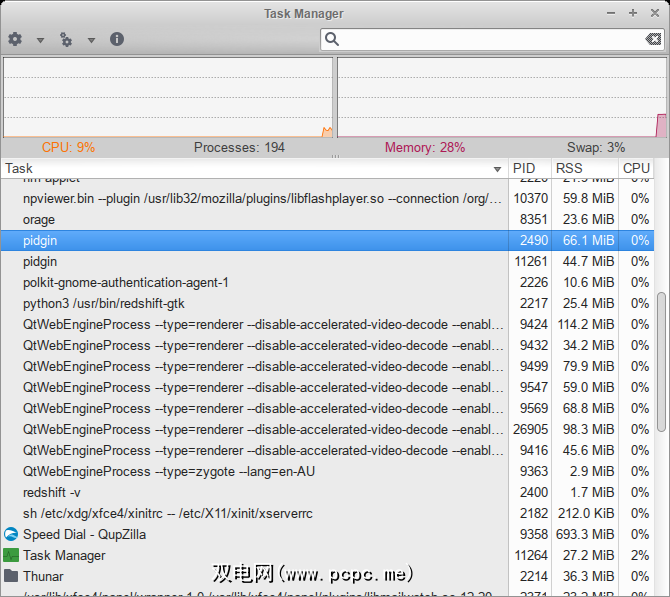Select the Speed Dial - QupZilla process

click(78, 534)
